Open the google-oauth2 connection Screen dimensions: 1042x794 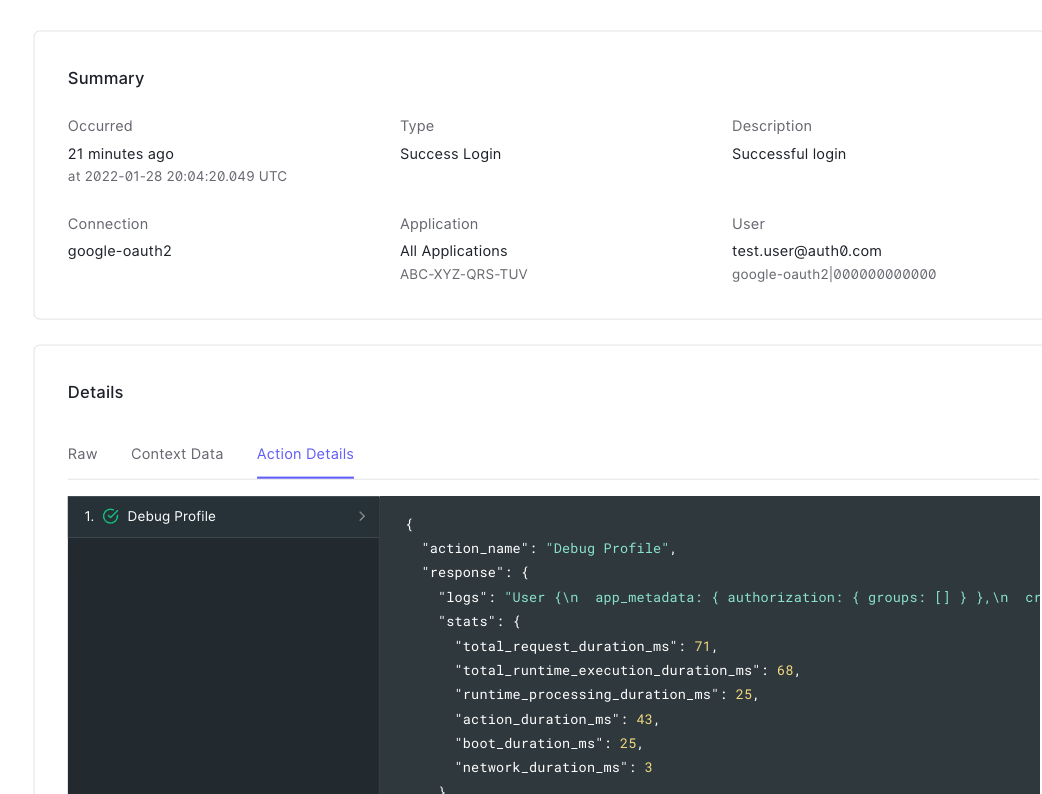click(119, 251)
